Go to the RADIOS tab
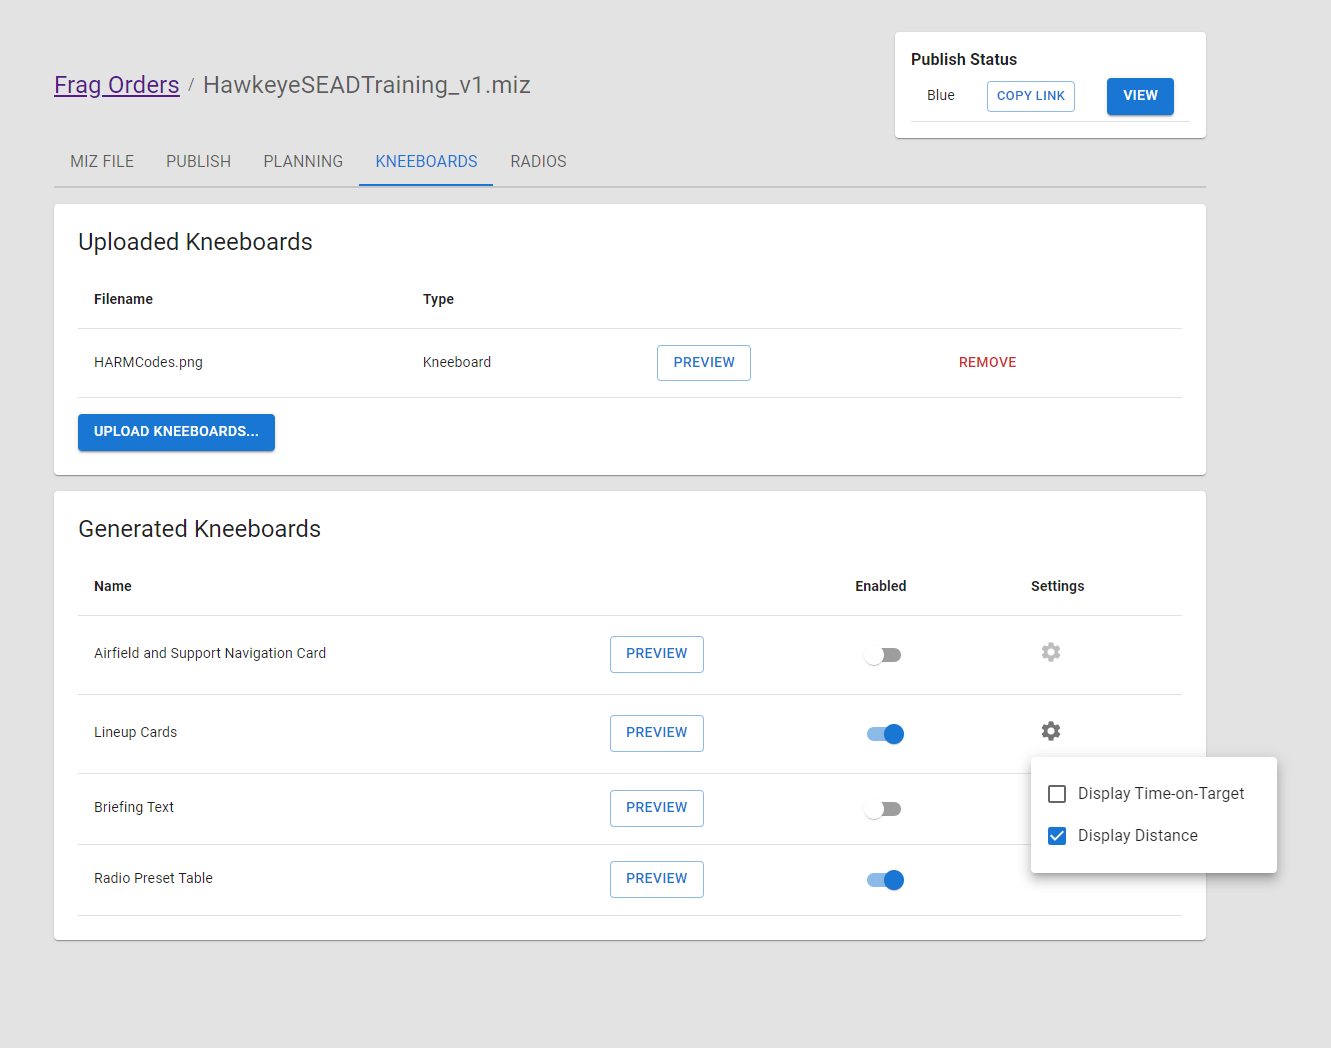Image resolution: width=1331 pixels, height=1048 pixels. pyautogui.click(x=538, y=161)
